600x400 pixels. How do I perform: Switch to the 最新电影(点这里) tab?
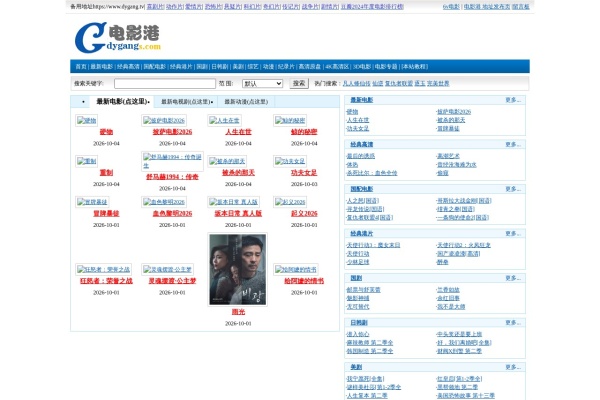tap(122, 101)
